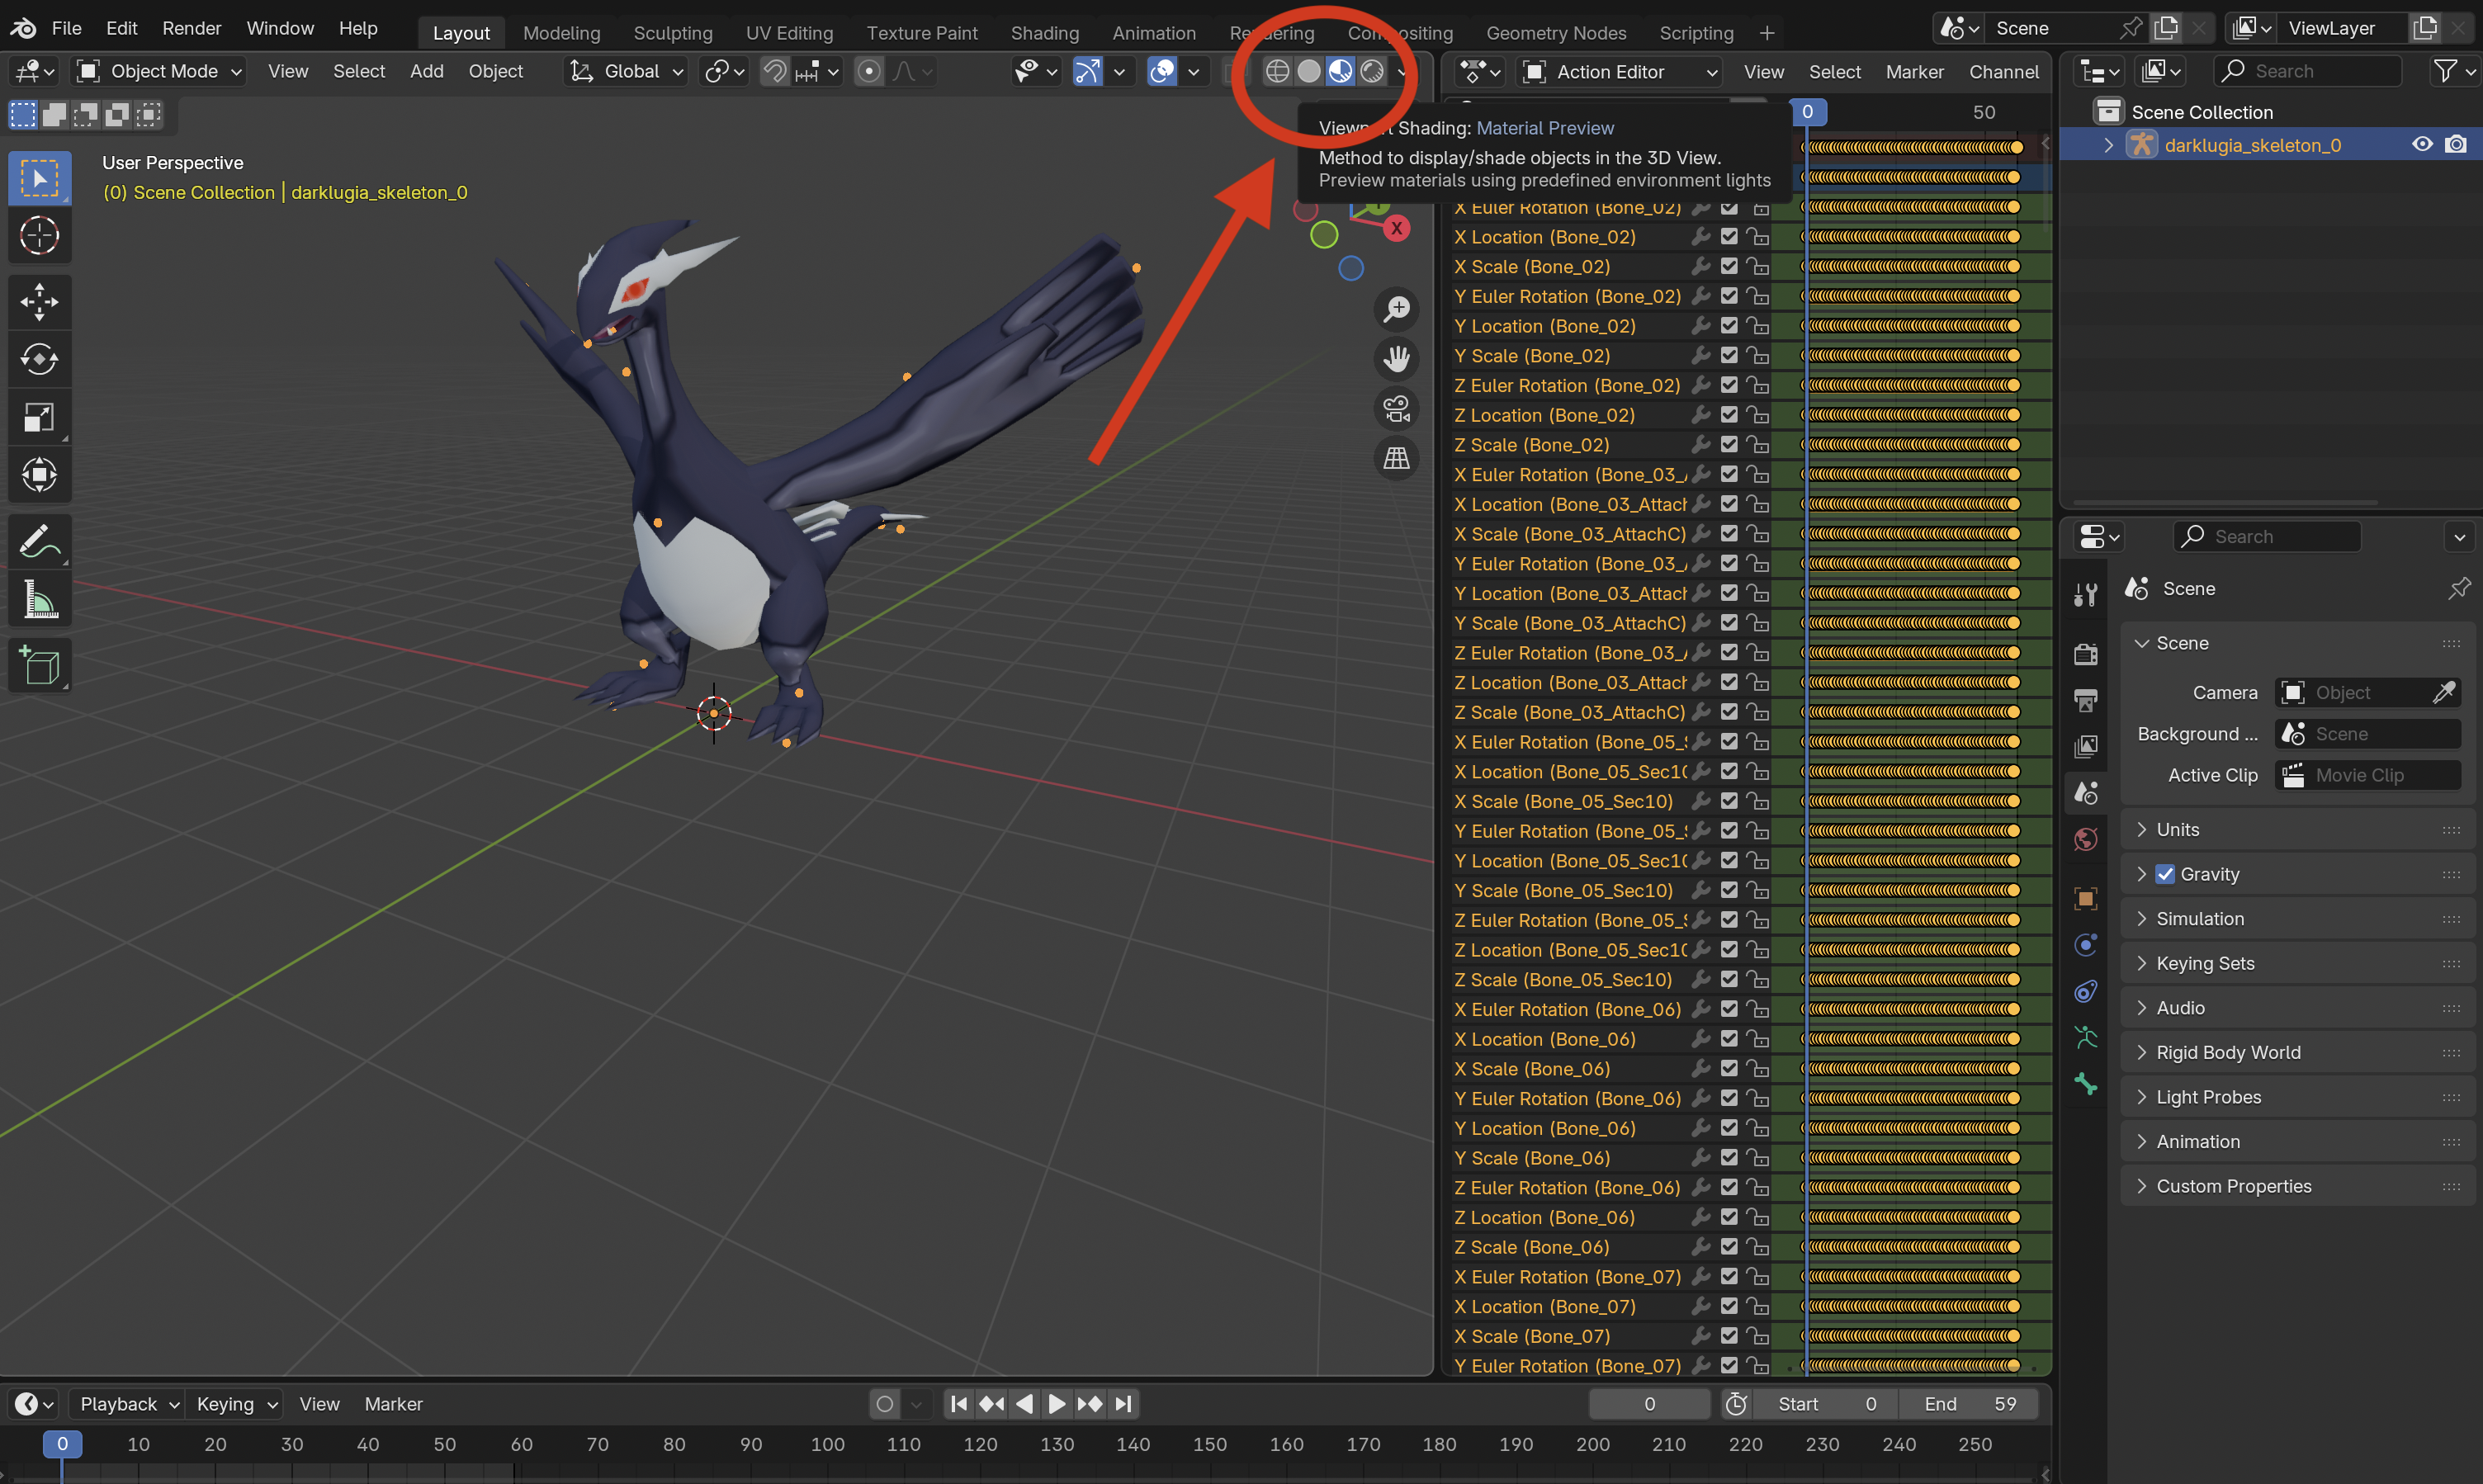2483x1484 pixels.
Task: Select the Annotate tool
Action: tap(39, 541)
